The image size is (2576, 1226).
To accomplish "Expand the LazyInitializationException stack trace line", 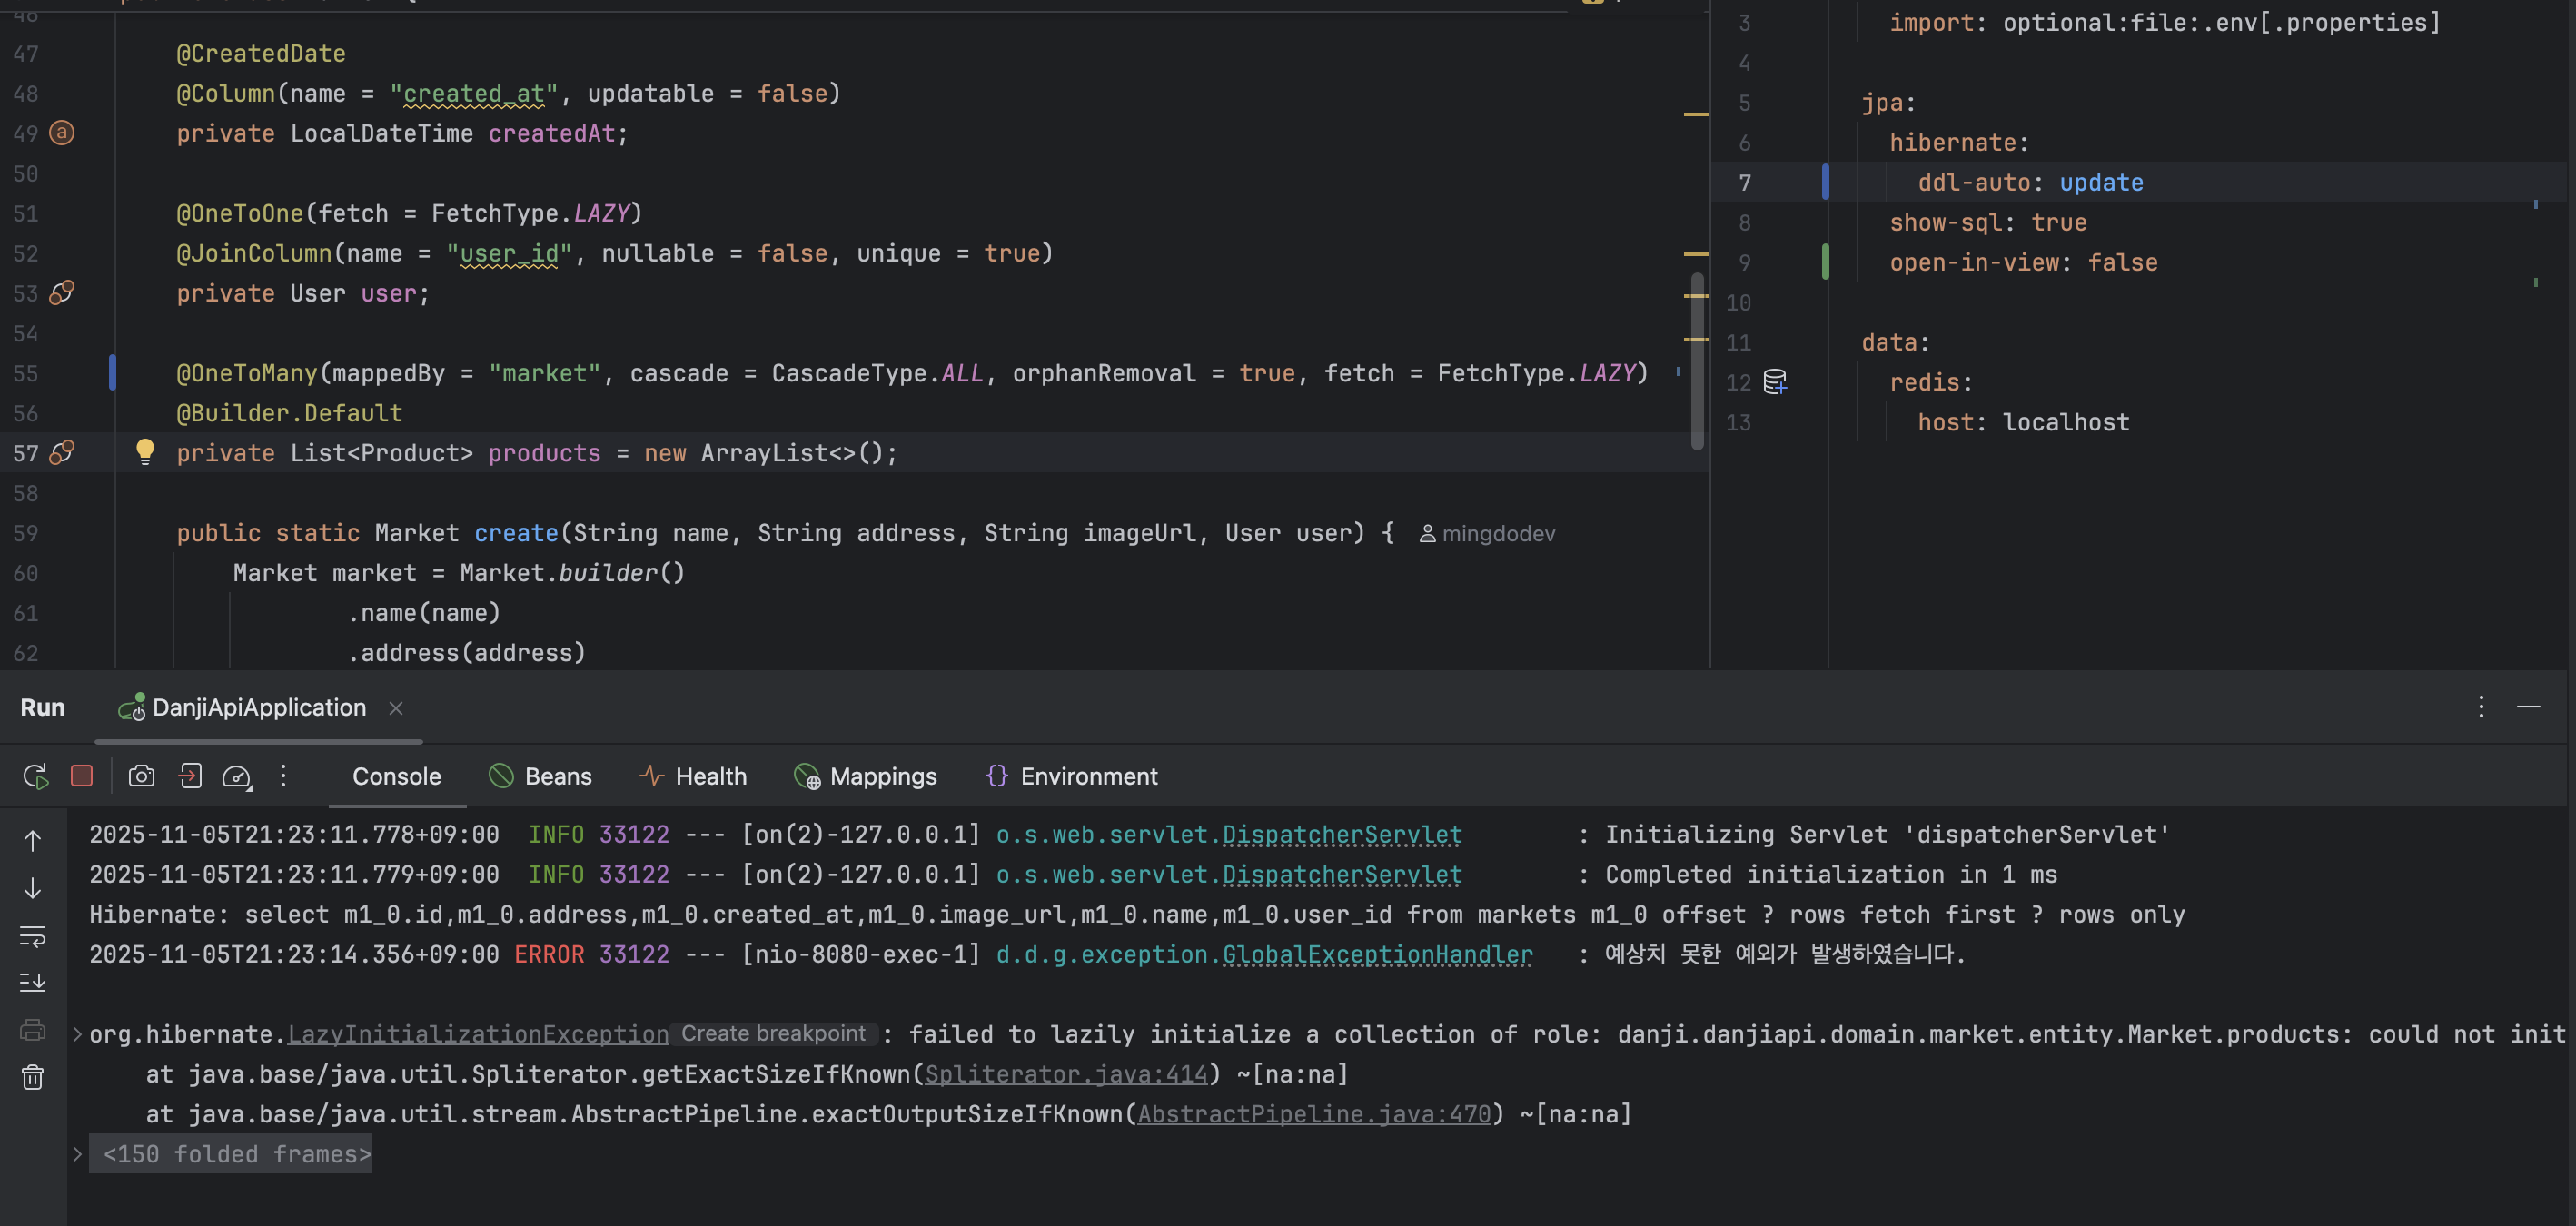I will [77, 1034].
